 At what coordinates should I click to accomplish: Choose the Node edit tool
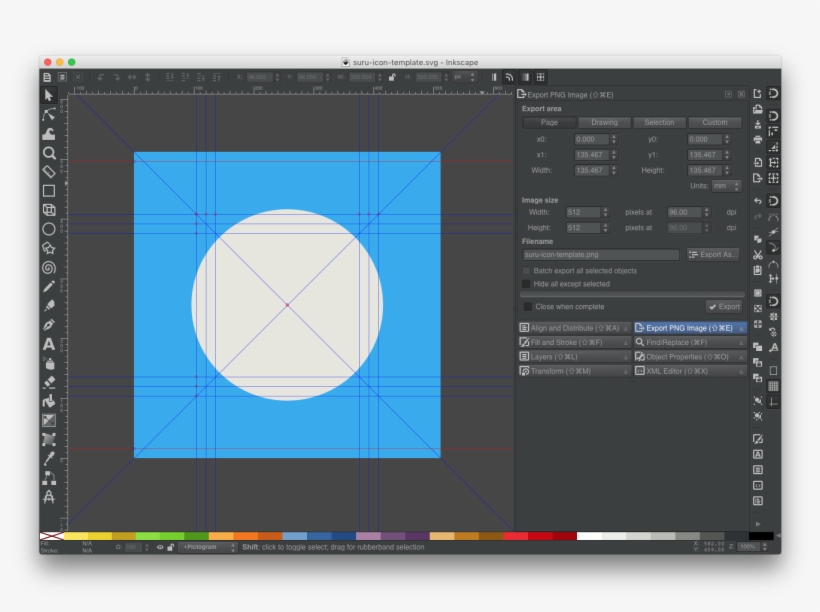(48, 115)
